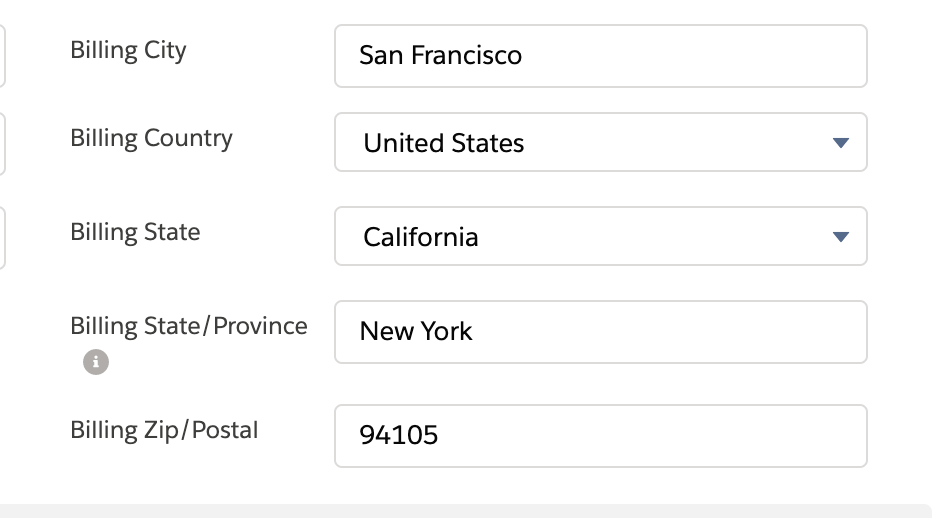The width and height of the screenshot is (944, 518).
Task: Open the dropdown showing California
Action: [600, 237]
